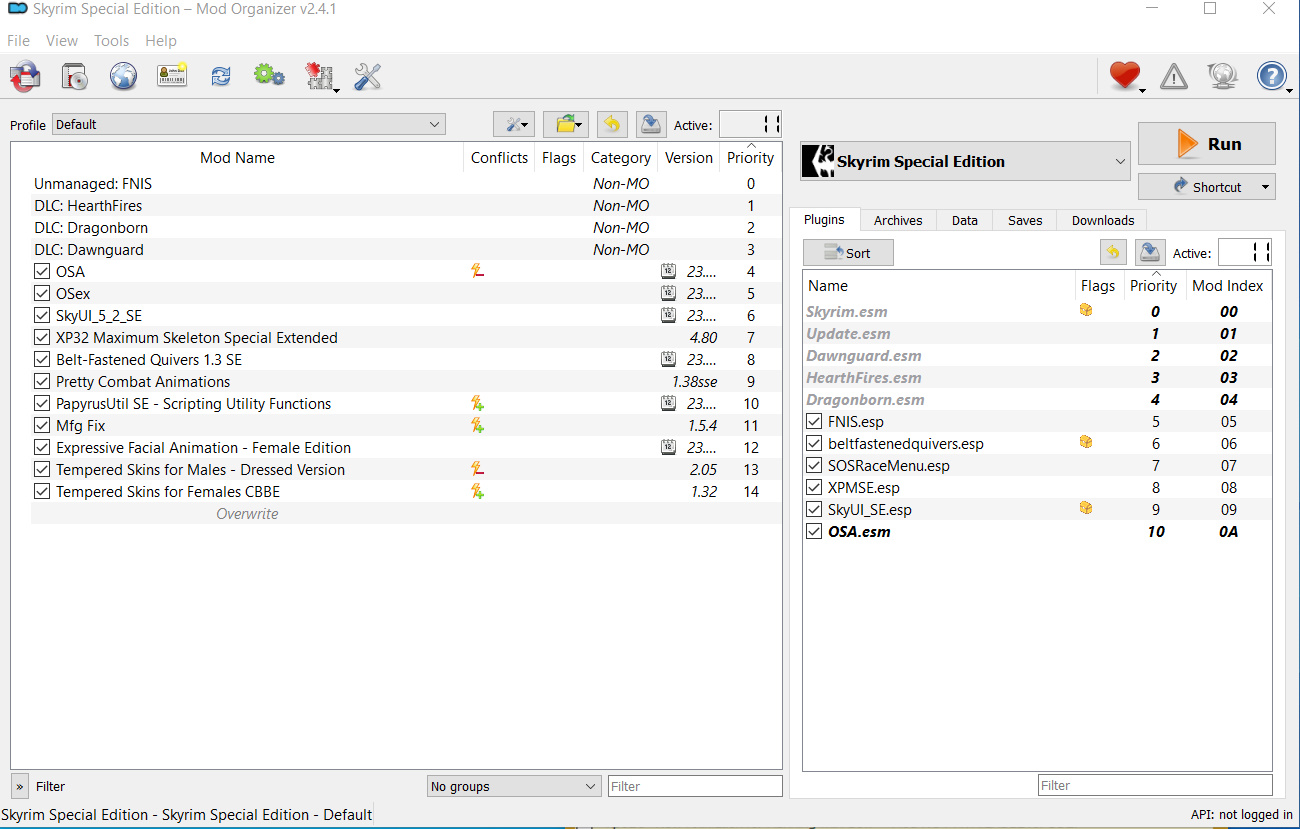Click the blue refresh arrows icon
1300x829 pixels.
click(x=220, y=76)
